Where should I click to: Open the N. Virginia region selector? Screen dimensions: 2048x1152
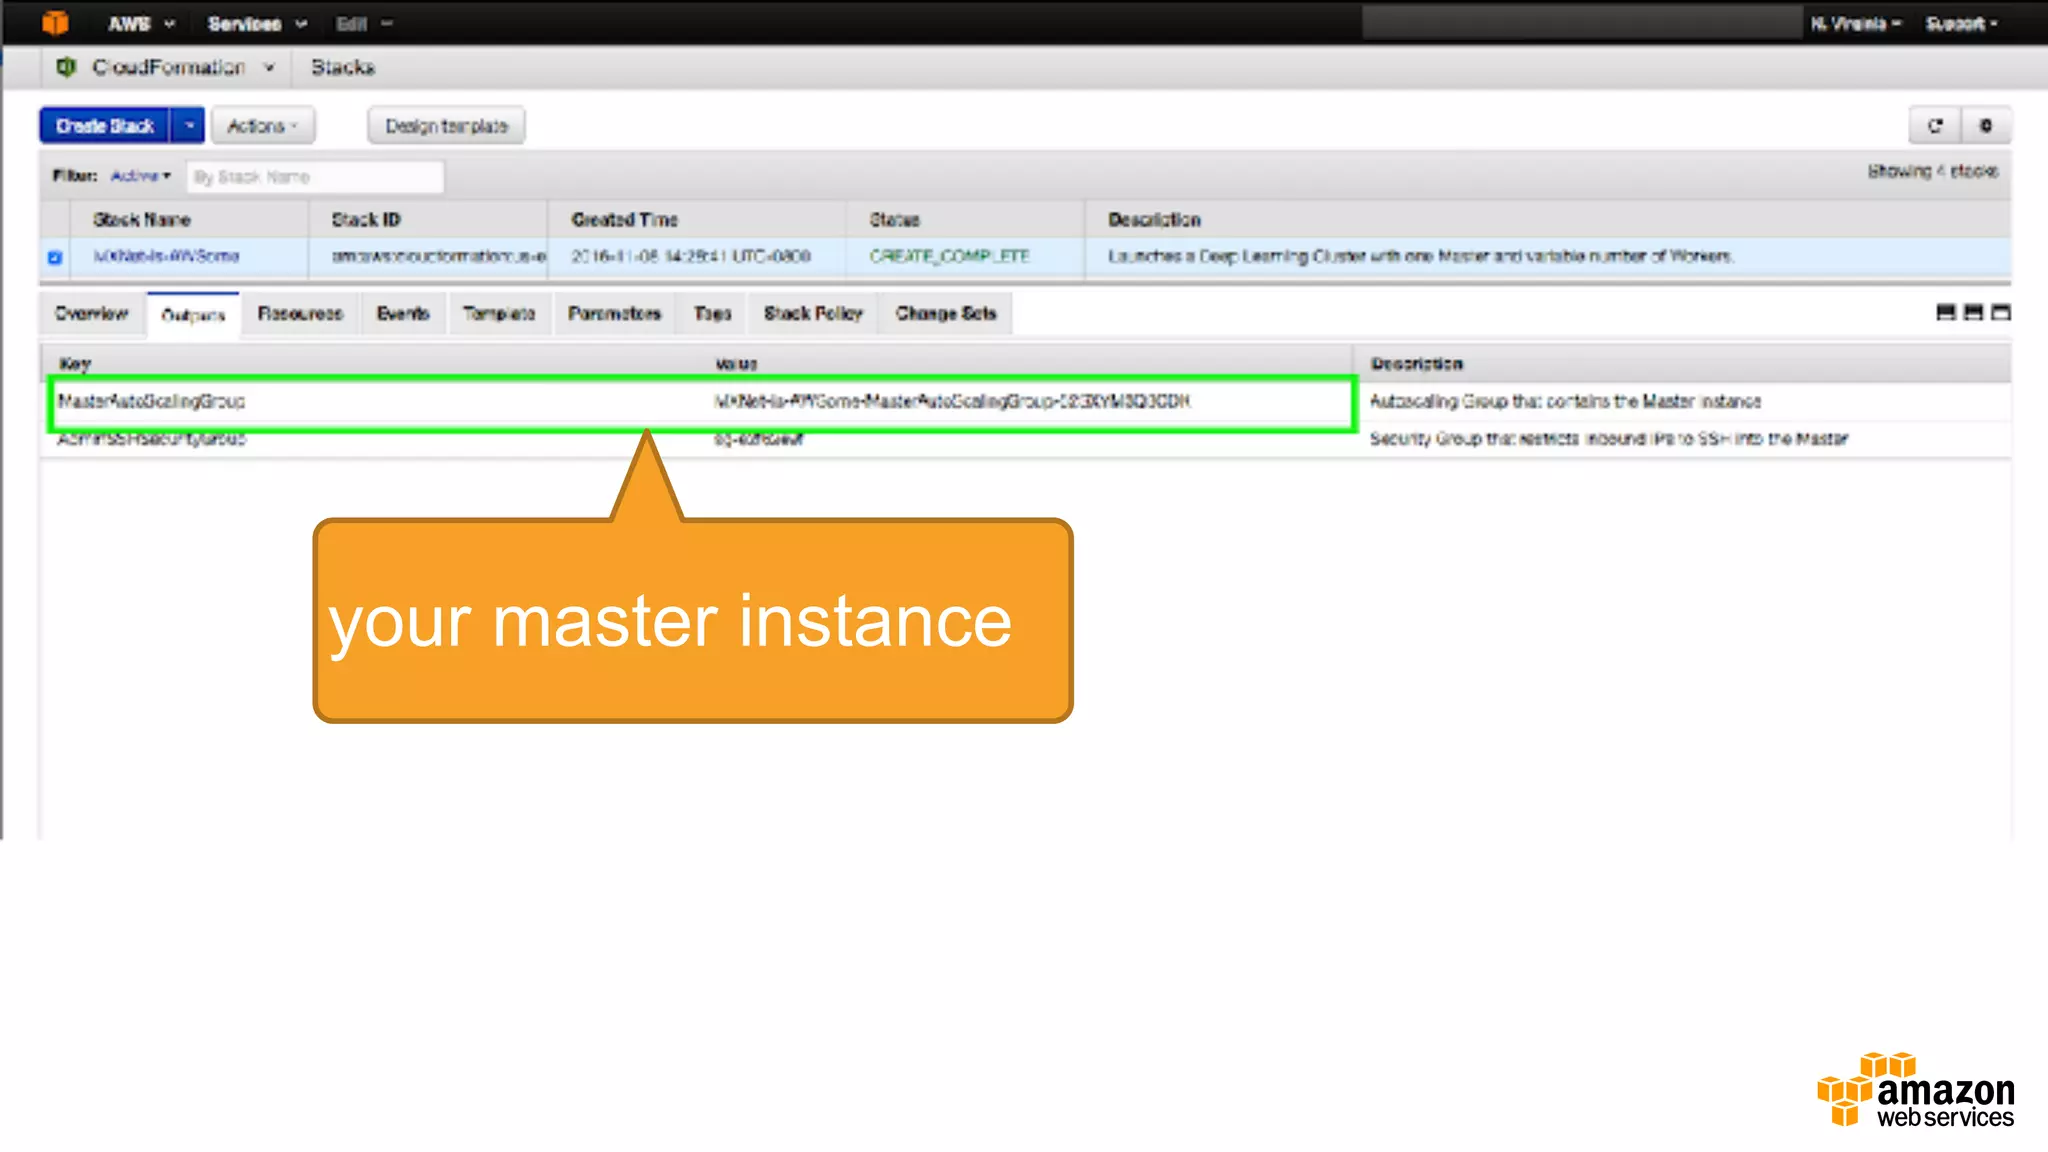[x=1855, y=23]
